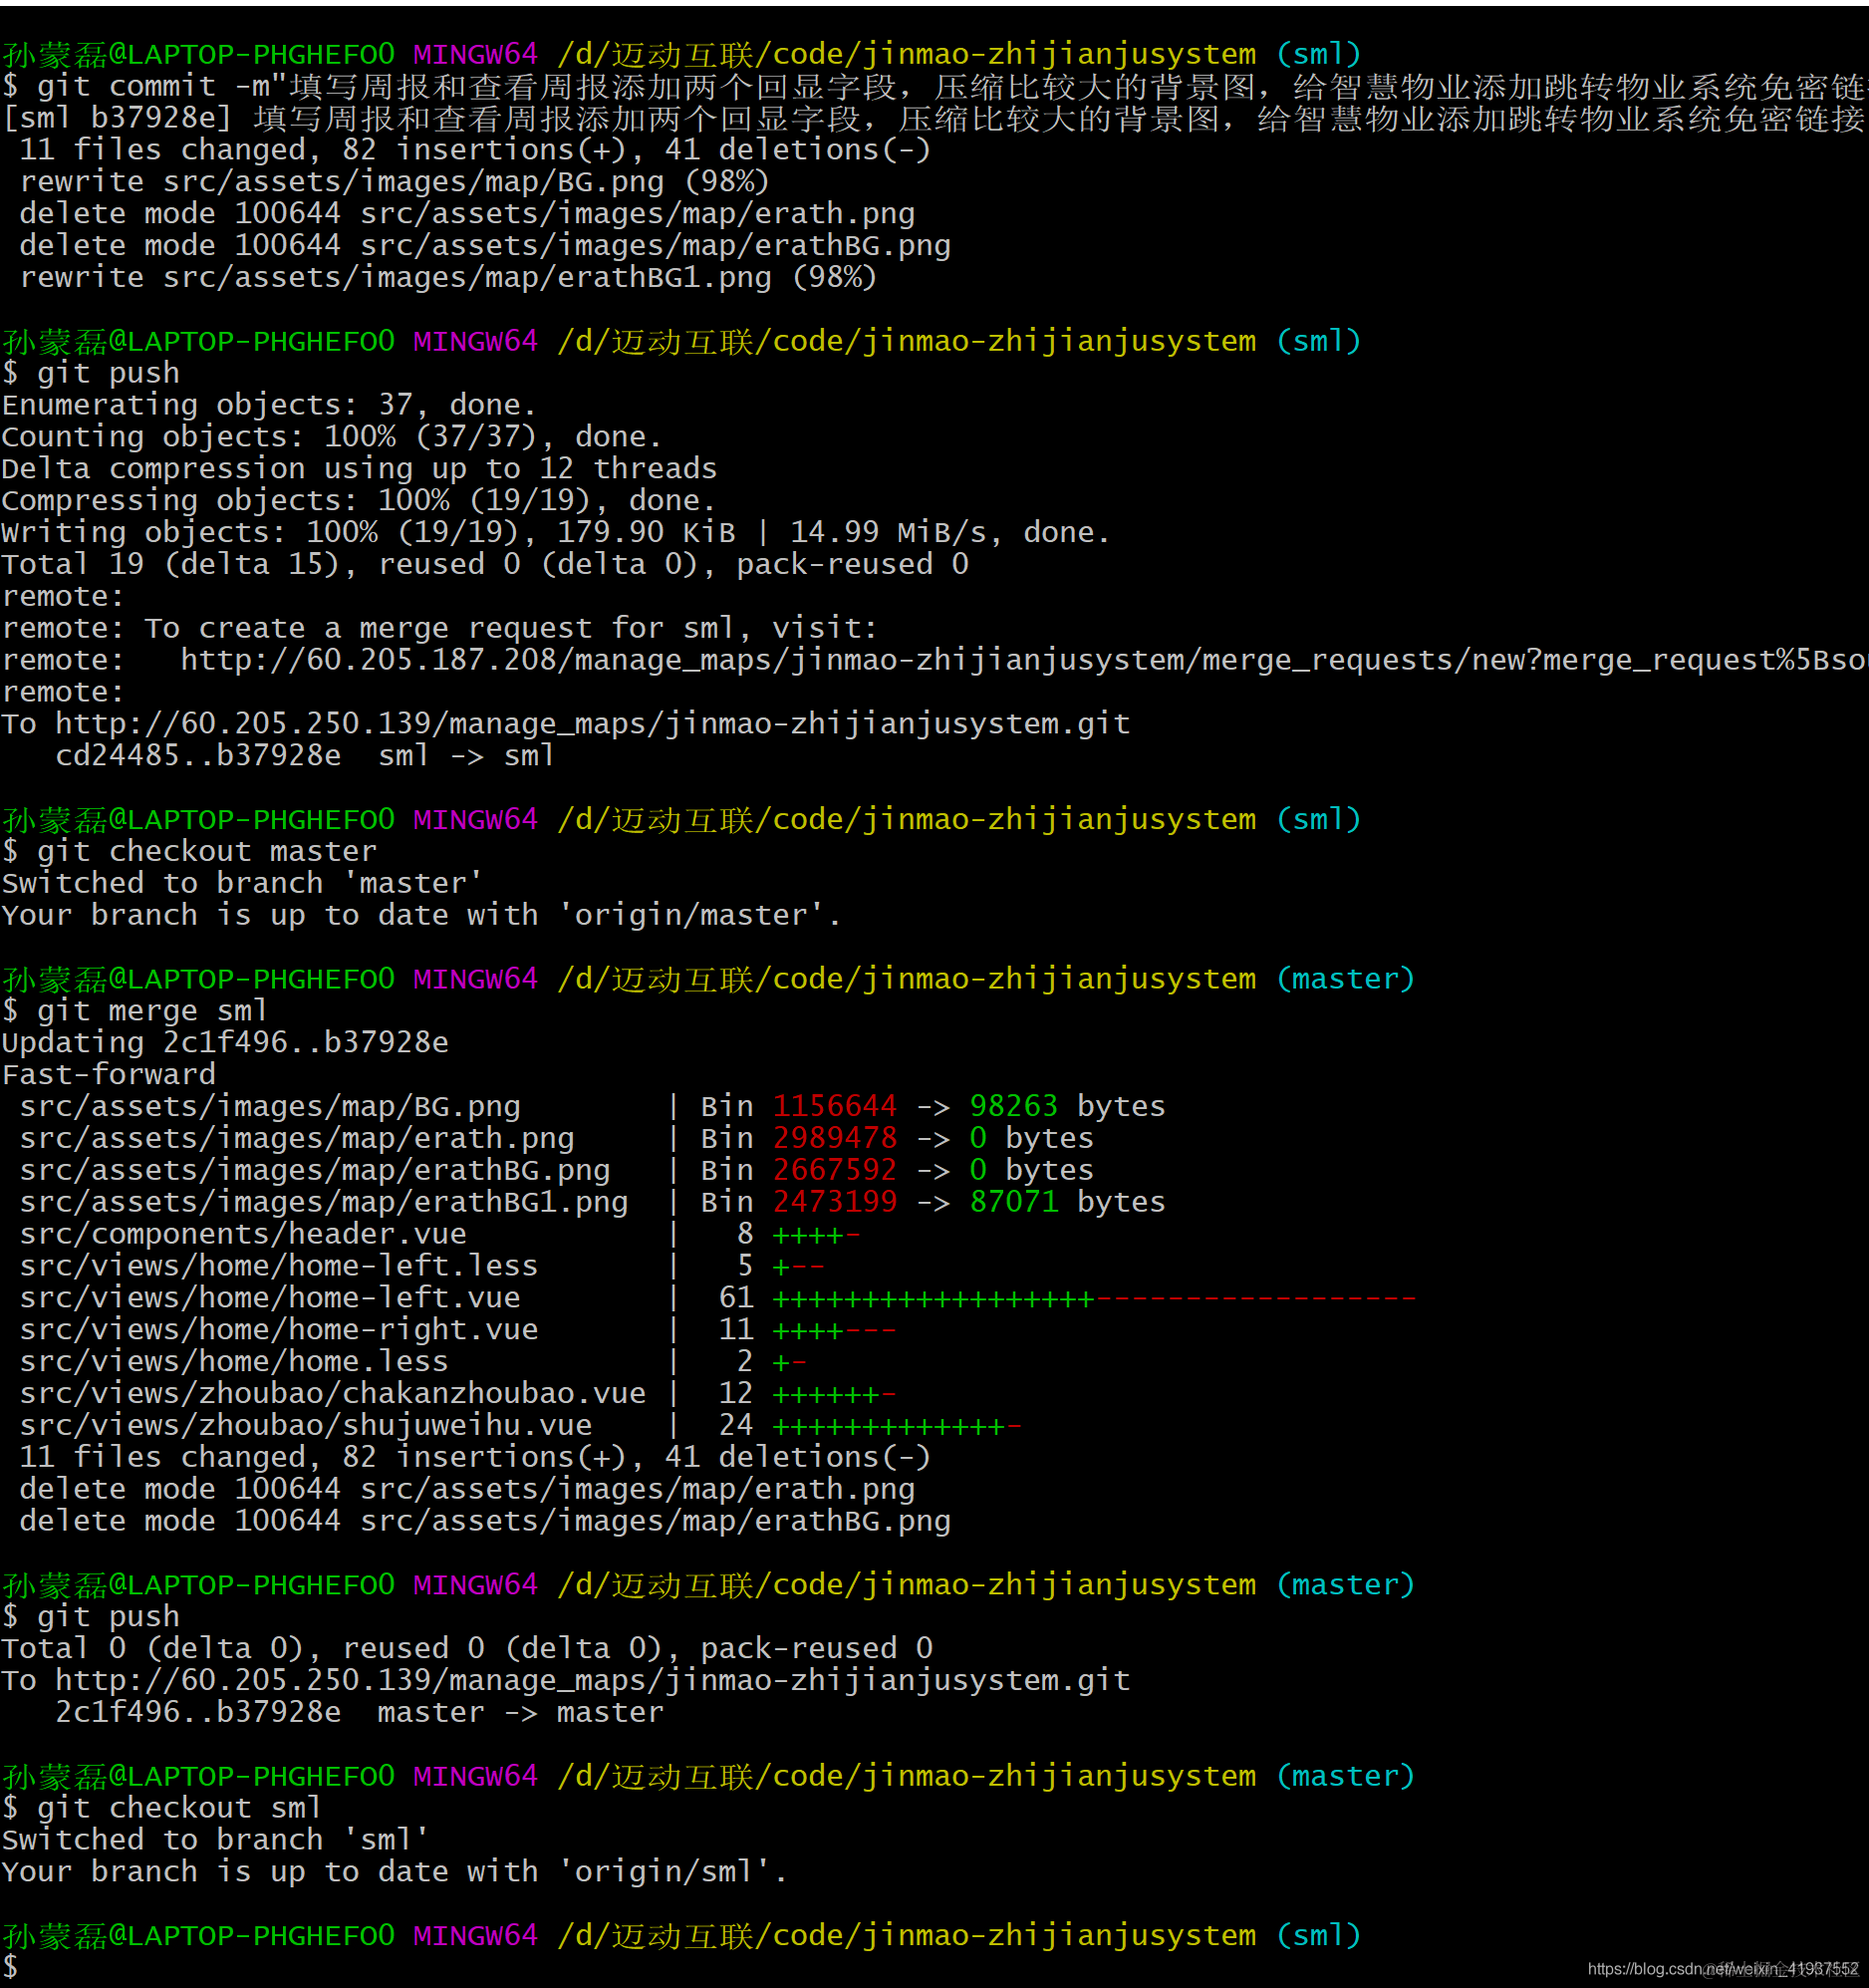
Task: Click "Your branch is up to date with 'origin/master'"
Action: pos(421,915)
